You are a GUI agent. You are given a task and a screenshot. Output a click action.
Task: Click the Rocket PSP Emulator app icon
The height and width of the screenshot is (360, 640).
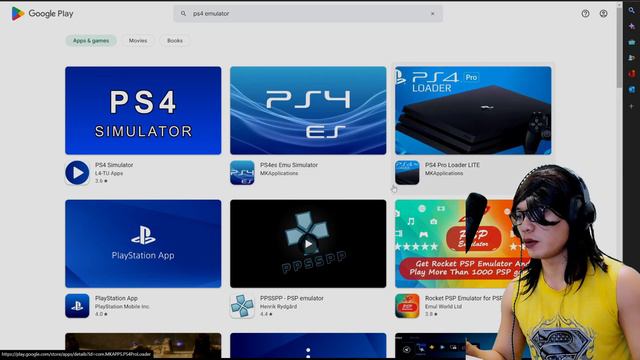coord(407,306)
